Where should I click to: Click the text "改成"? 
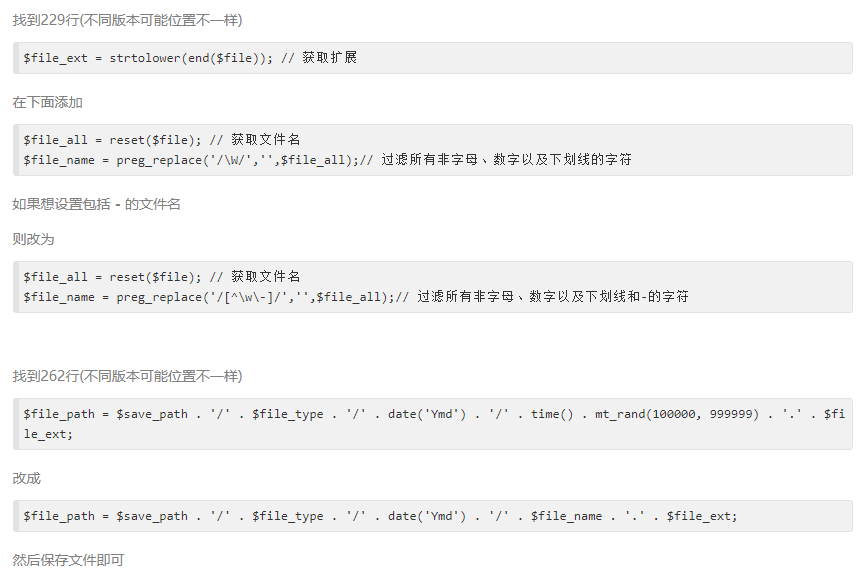(26, 478)
